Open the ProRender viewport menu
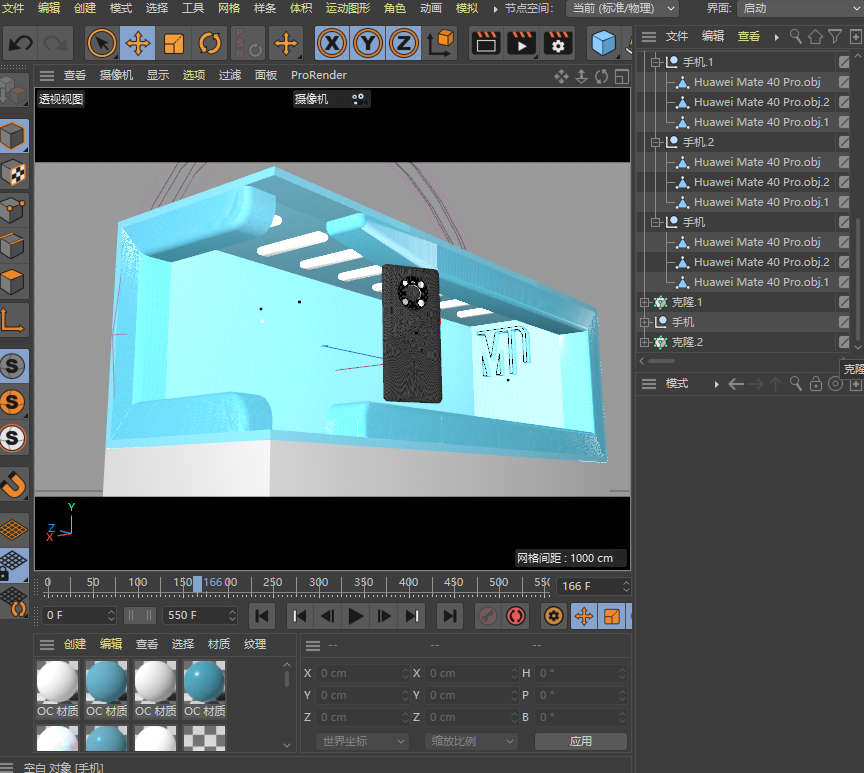Image resolution: width=864 pixels, height=773 pixels. click(x=319, y=75)
